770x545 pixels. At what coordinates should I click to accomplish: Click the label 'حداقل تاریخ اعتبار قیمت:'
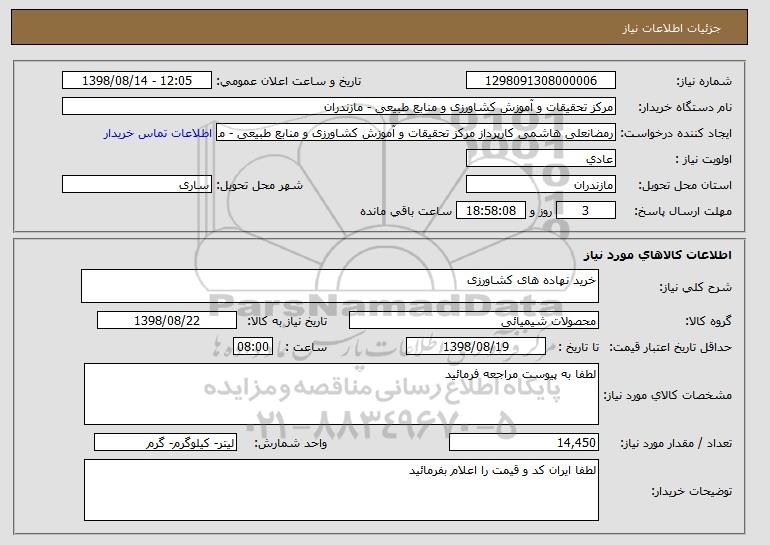pos(671,347)
